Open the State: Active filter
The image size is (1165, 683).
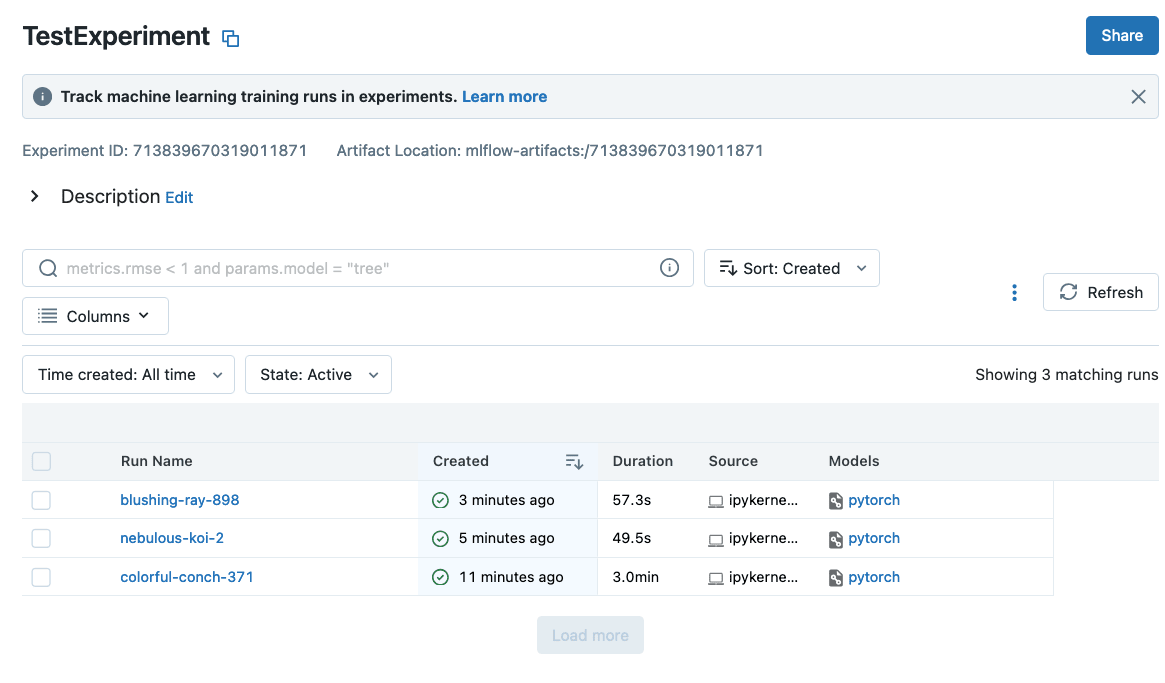318,375
